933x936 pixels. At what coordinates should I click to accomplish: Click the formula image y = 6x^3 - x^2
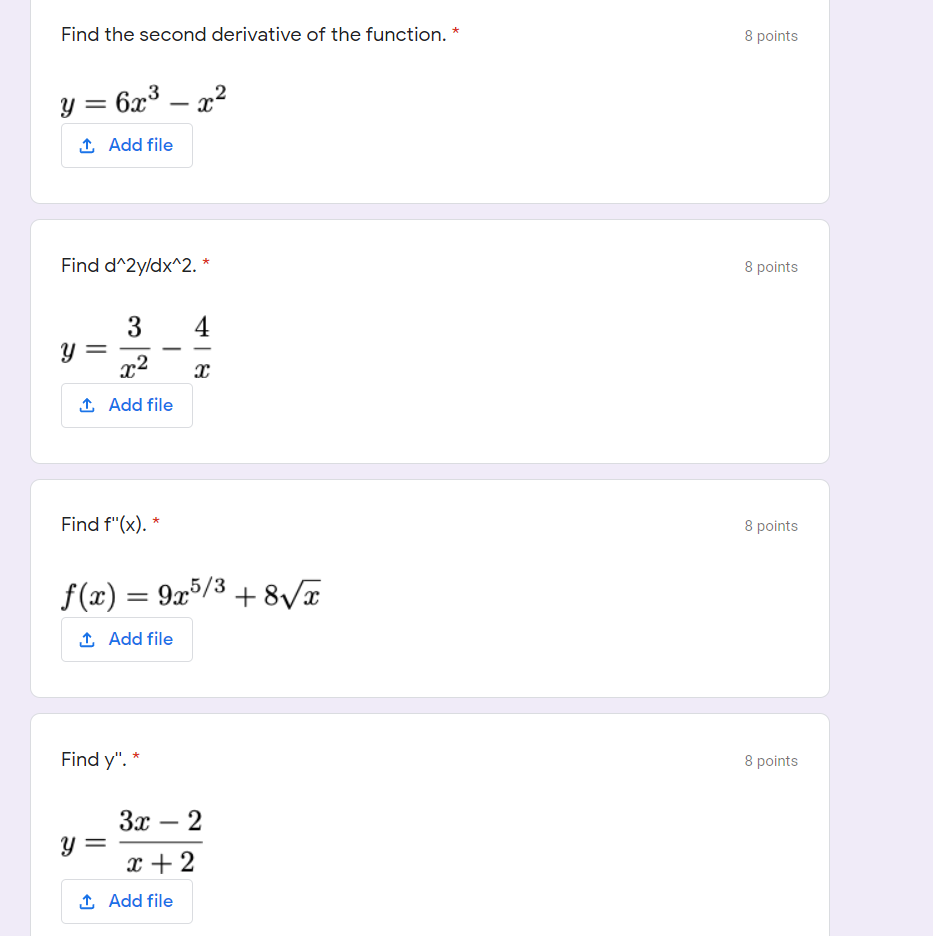click(140, 100)
